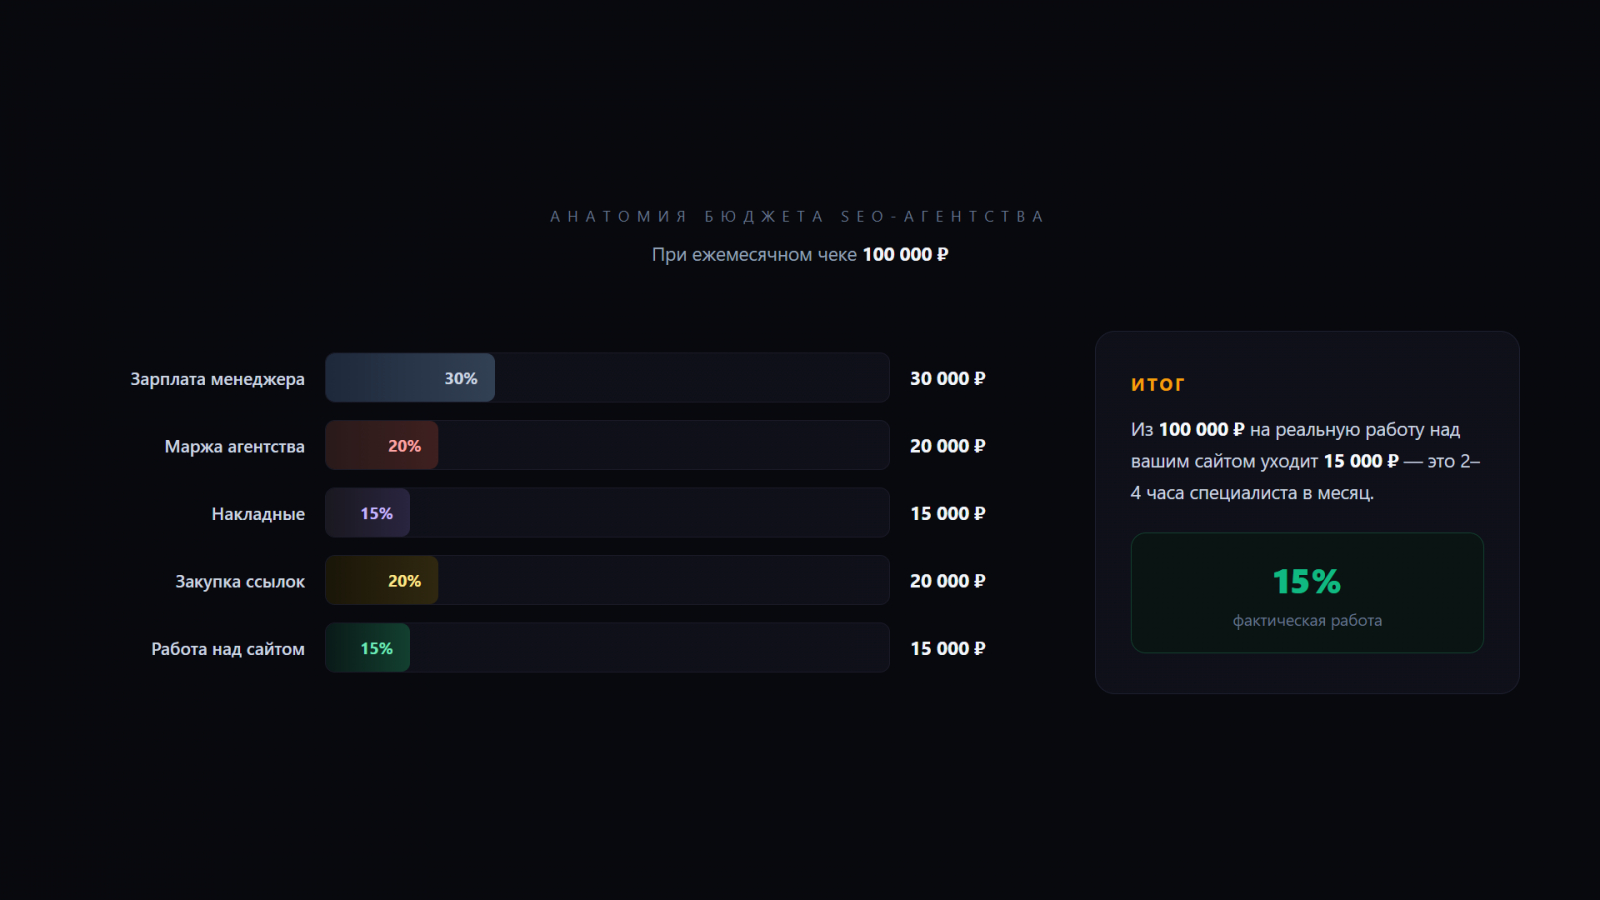This screenshot has height=900, width=1600.
Task: Click the 20 000 ₽ amount for Маржа агентства
Action: click(x=947, y=446)
